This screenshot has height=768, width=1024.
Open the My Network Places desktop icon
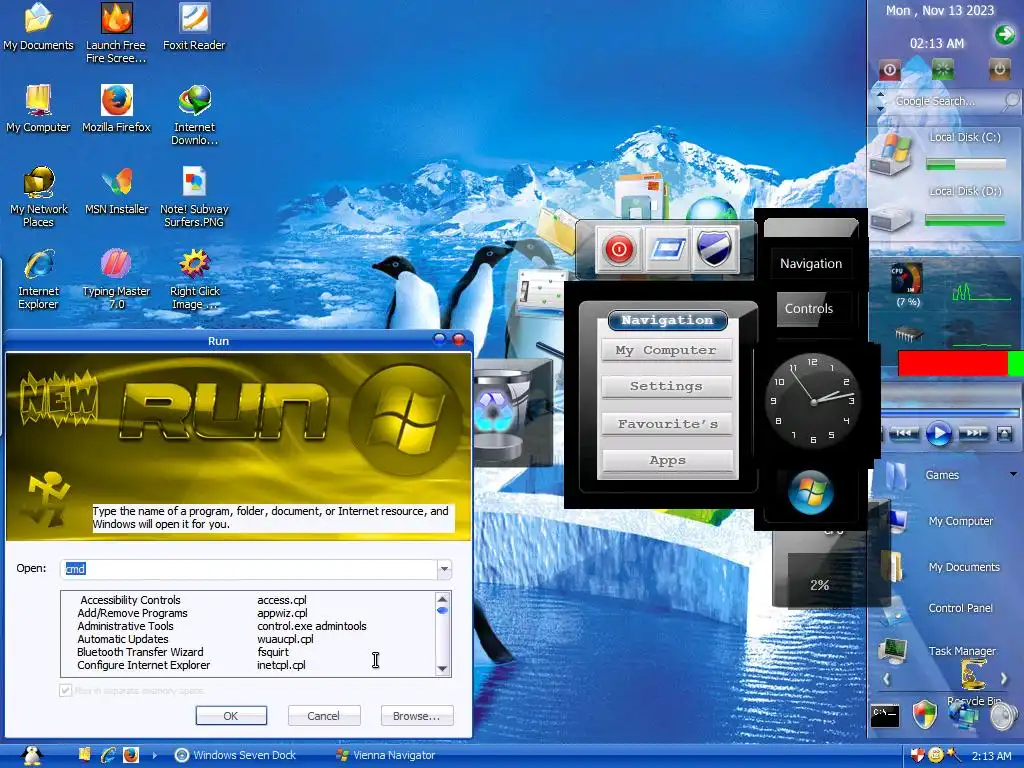[39, 197]
